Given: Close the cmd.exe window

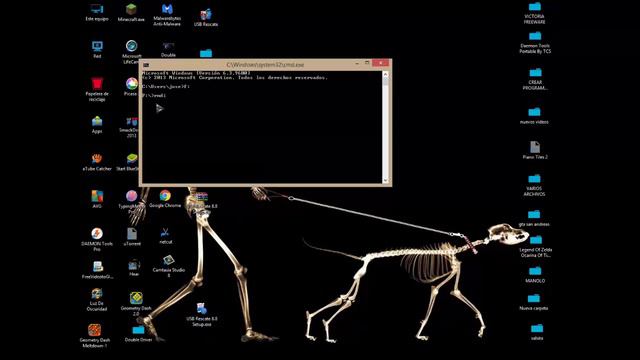Looking at the screenshot, I should tap(380, 63).
